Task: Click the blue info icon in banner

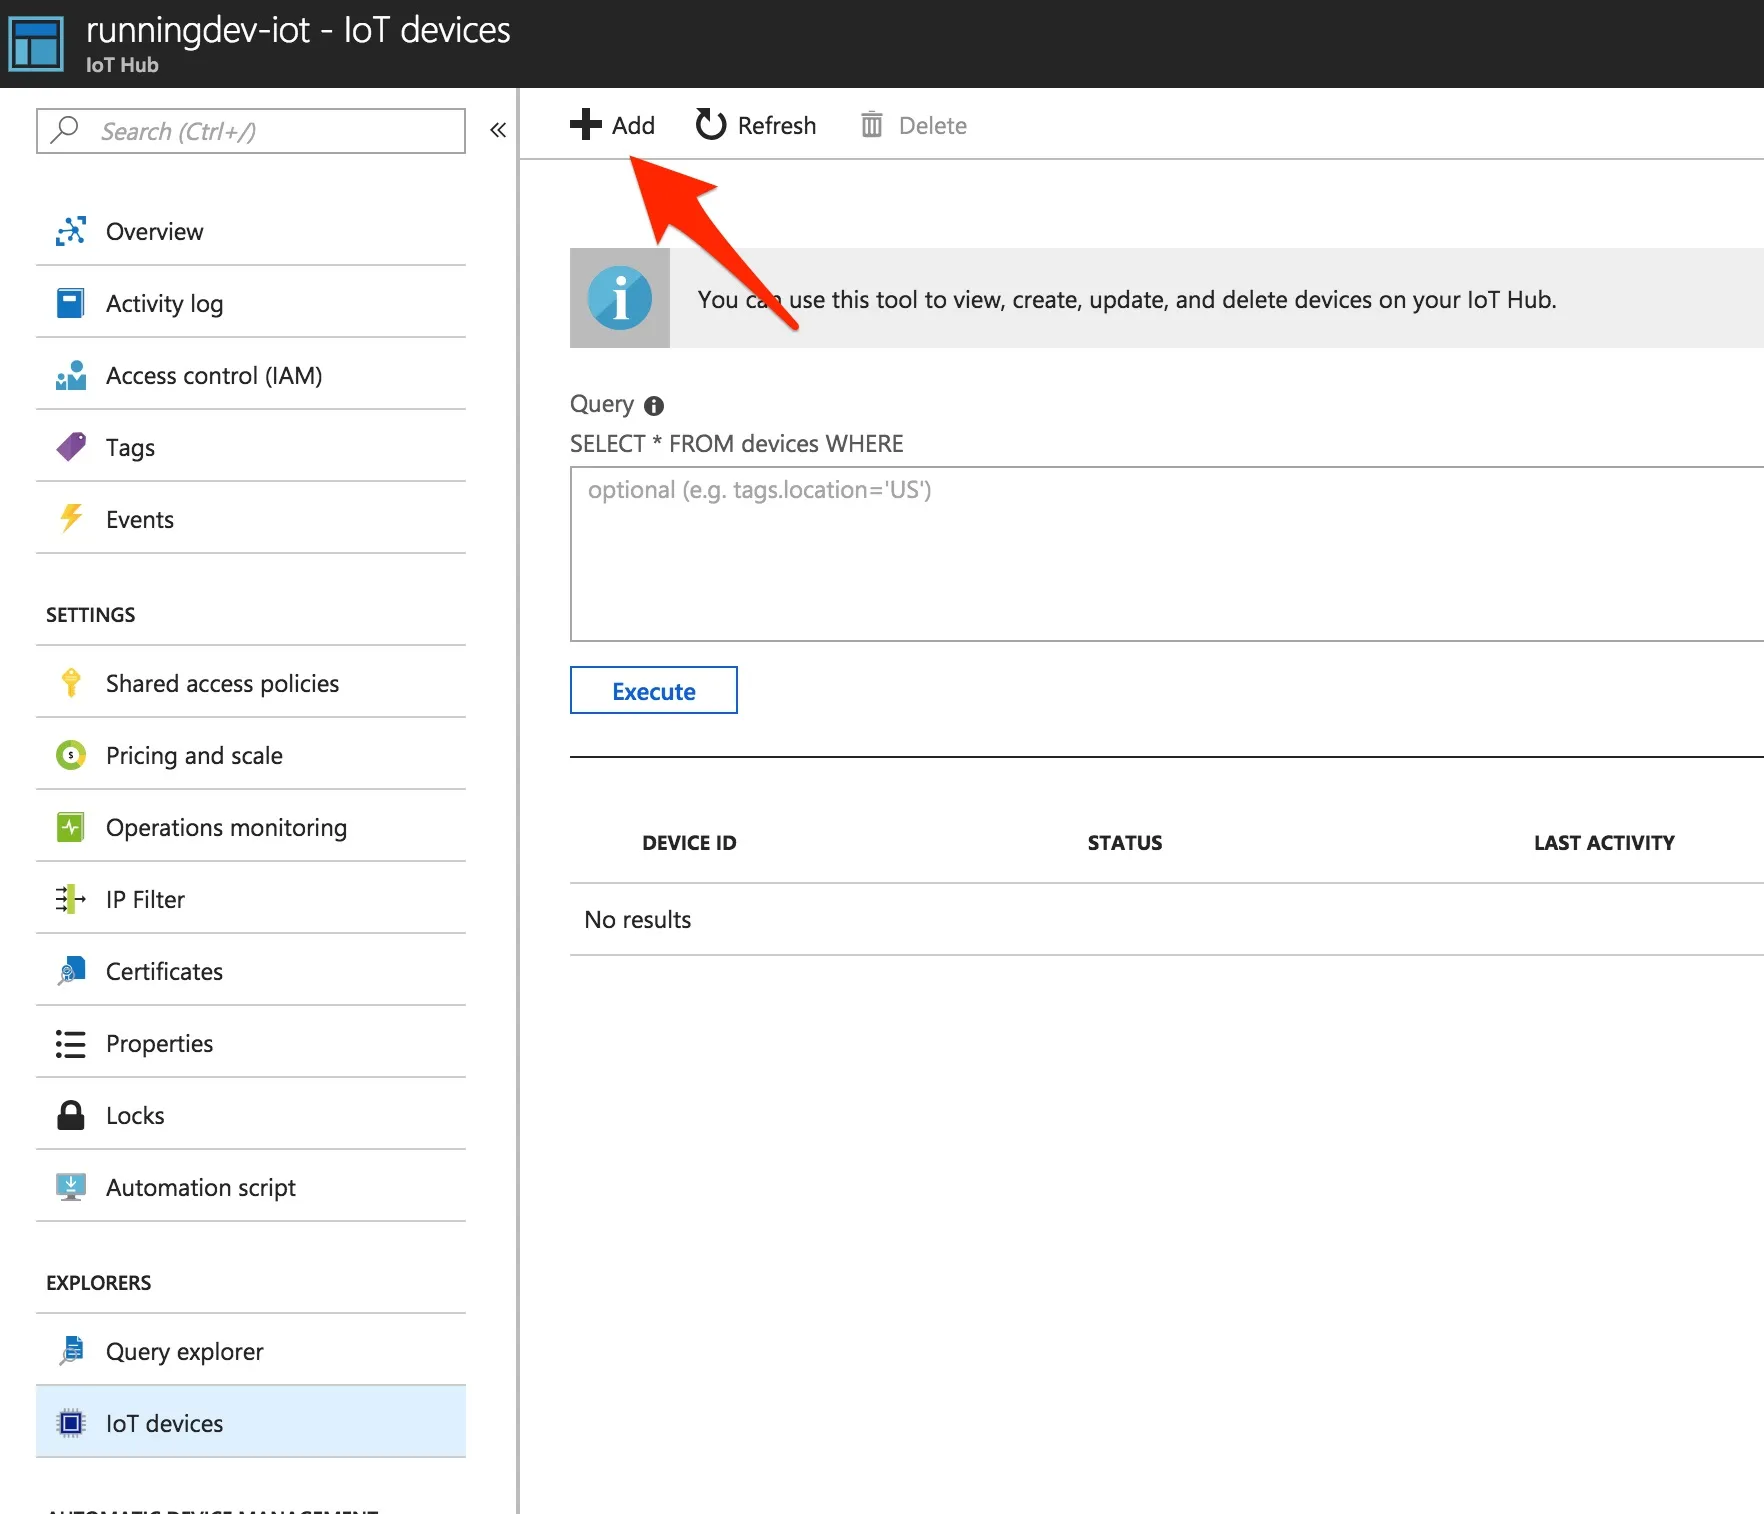Action: coord(620,298)
